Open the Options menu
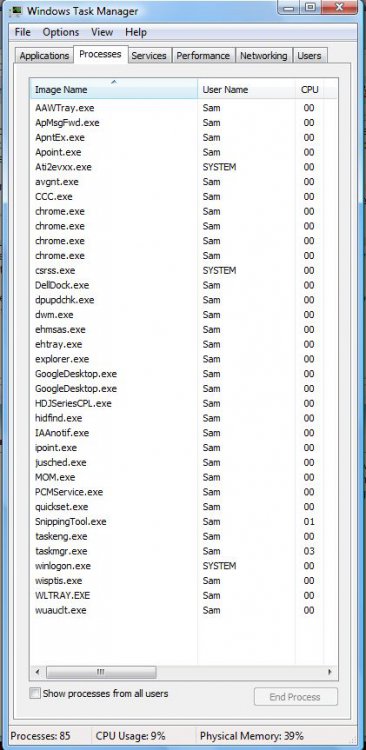 click(x=61, y=32)
